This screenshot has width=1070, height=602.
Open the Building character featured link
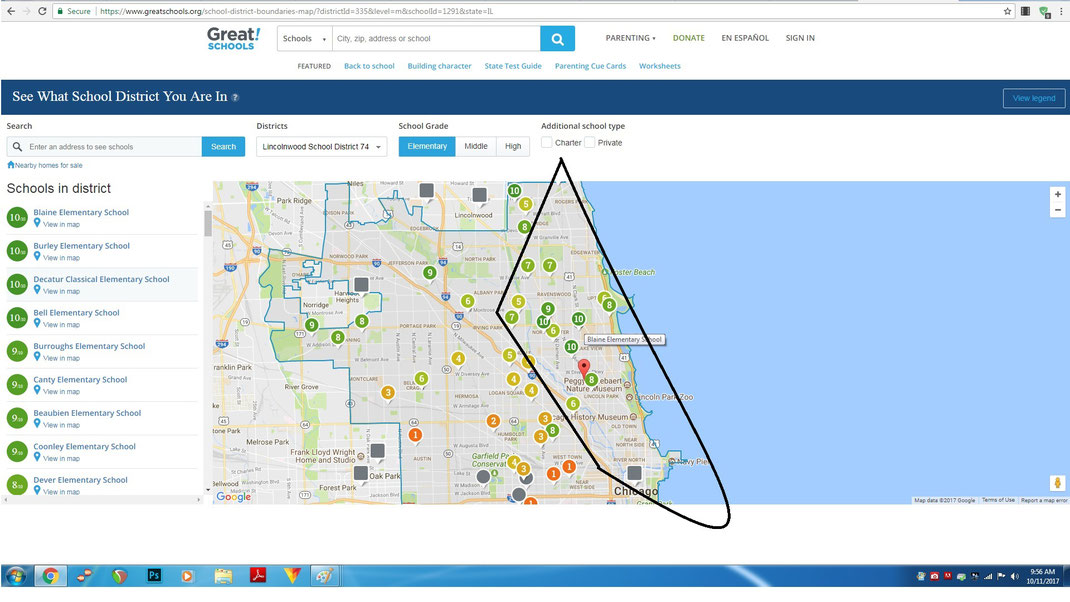point(439,66)
